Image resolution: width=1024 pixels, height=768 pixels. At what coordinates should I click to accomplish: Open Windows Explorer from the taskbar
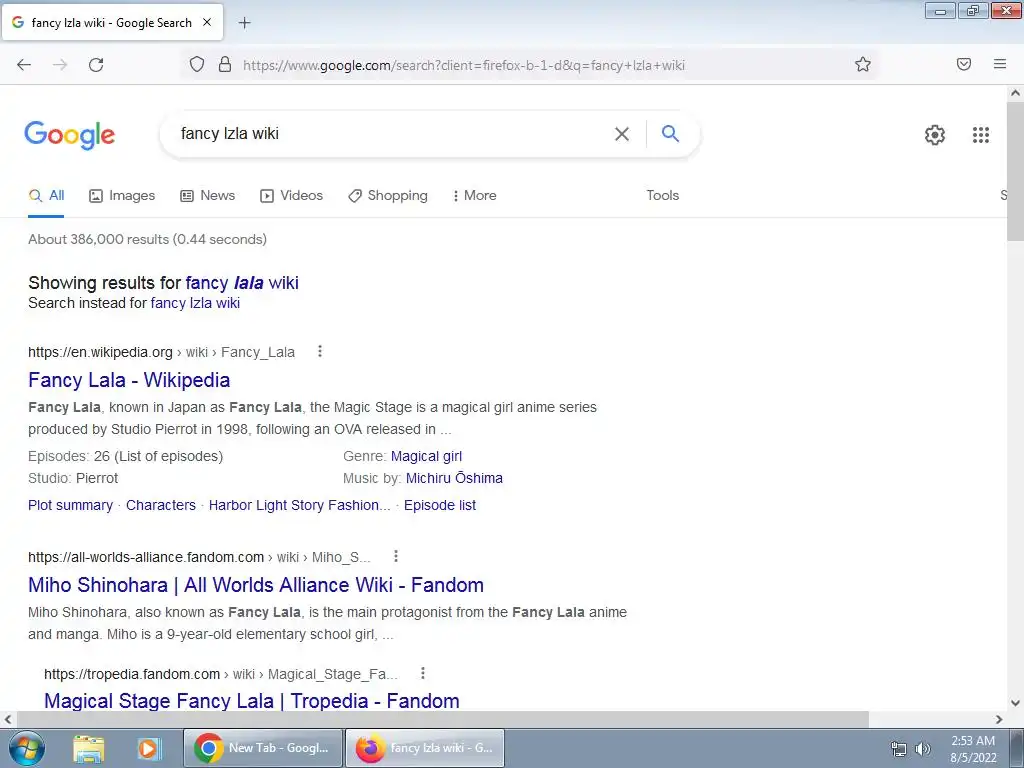point(89,748)
